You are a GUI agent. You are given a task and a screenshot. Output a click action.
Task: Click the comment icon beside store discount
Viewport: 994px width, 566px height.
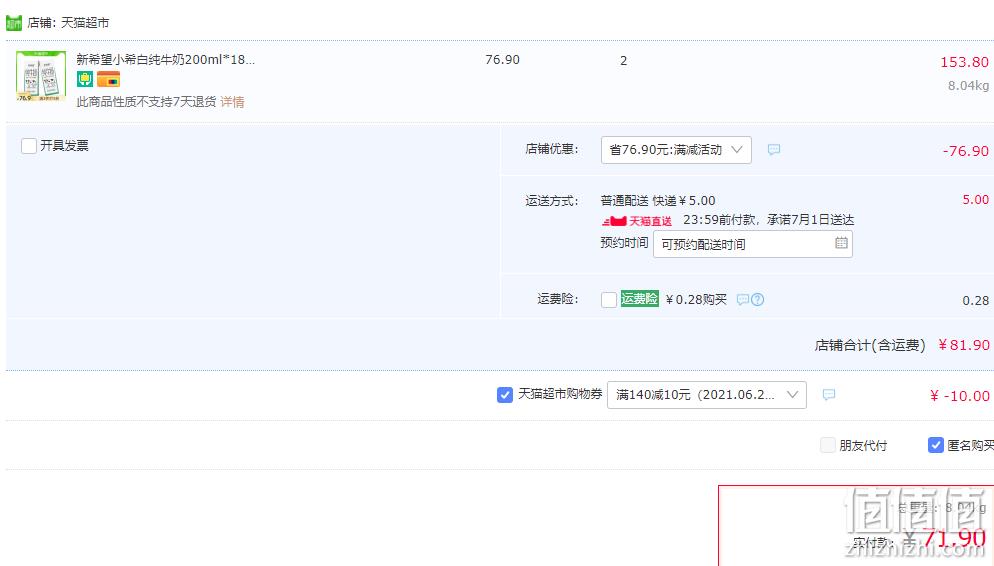coord(774,150)
